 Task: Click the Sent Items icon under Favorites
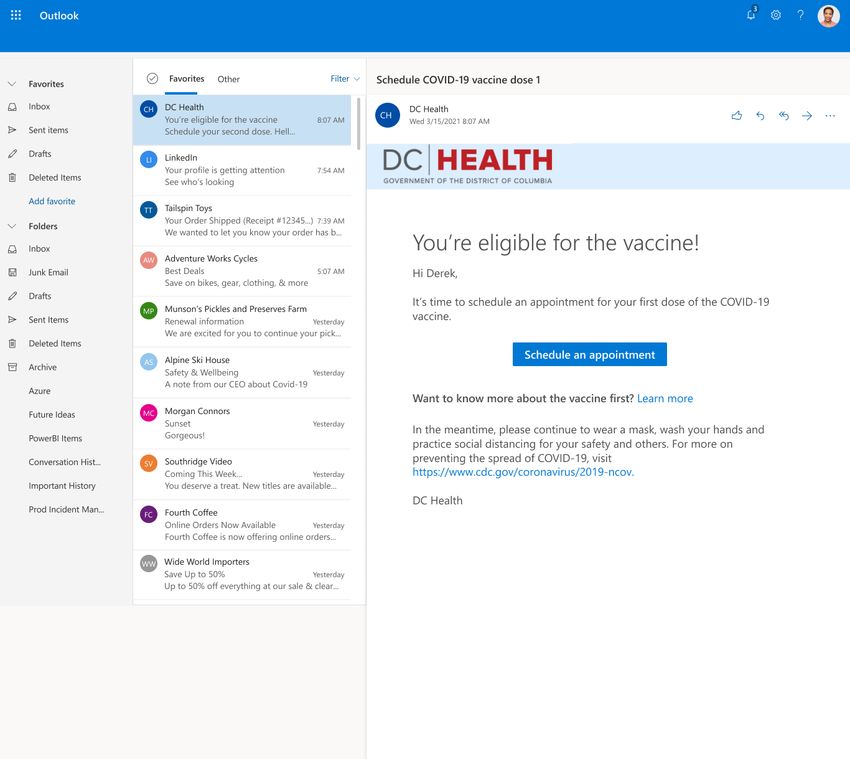coord(12,130)
